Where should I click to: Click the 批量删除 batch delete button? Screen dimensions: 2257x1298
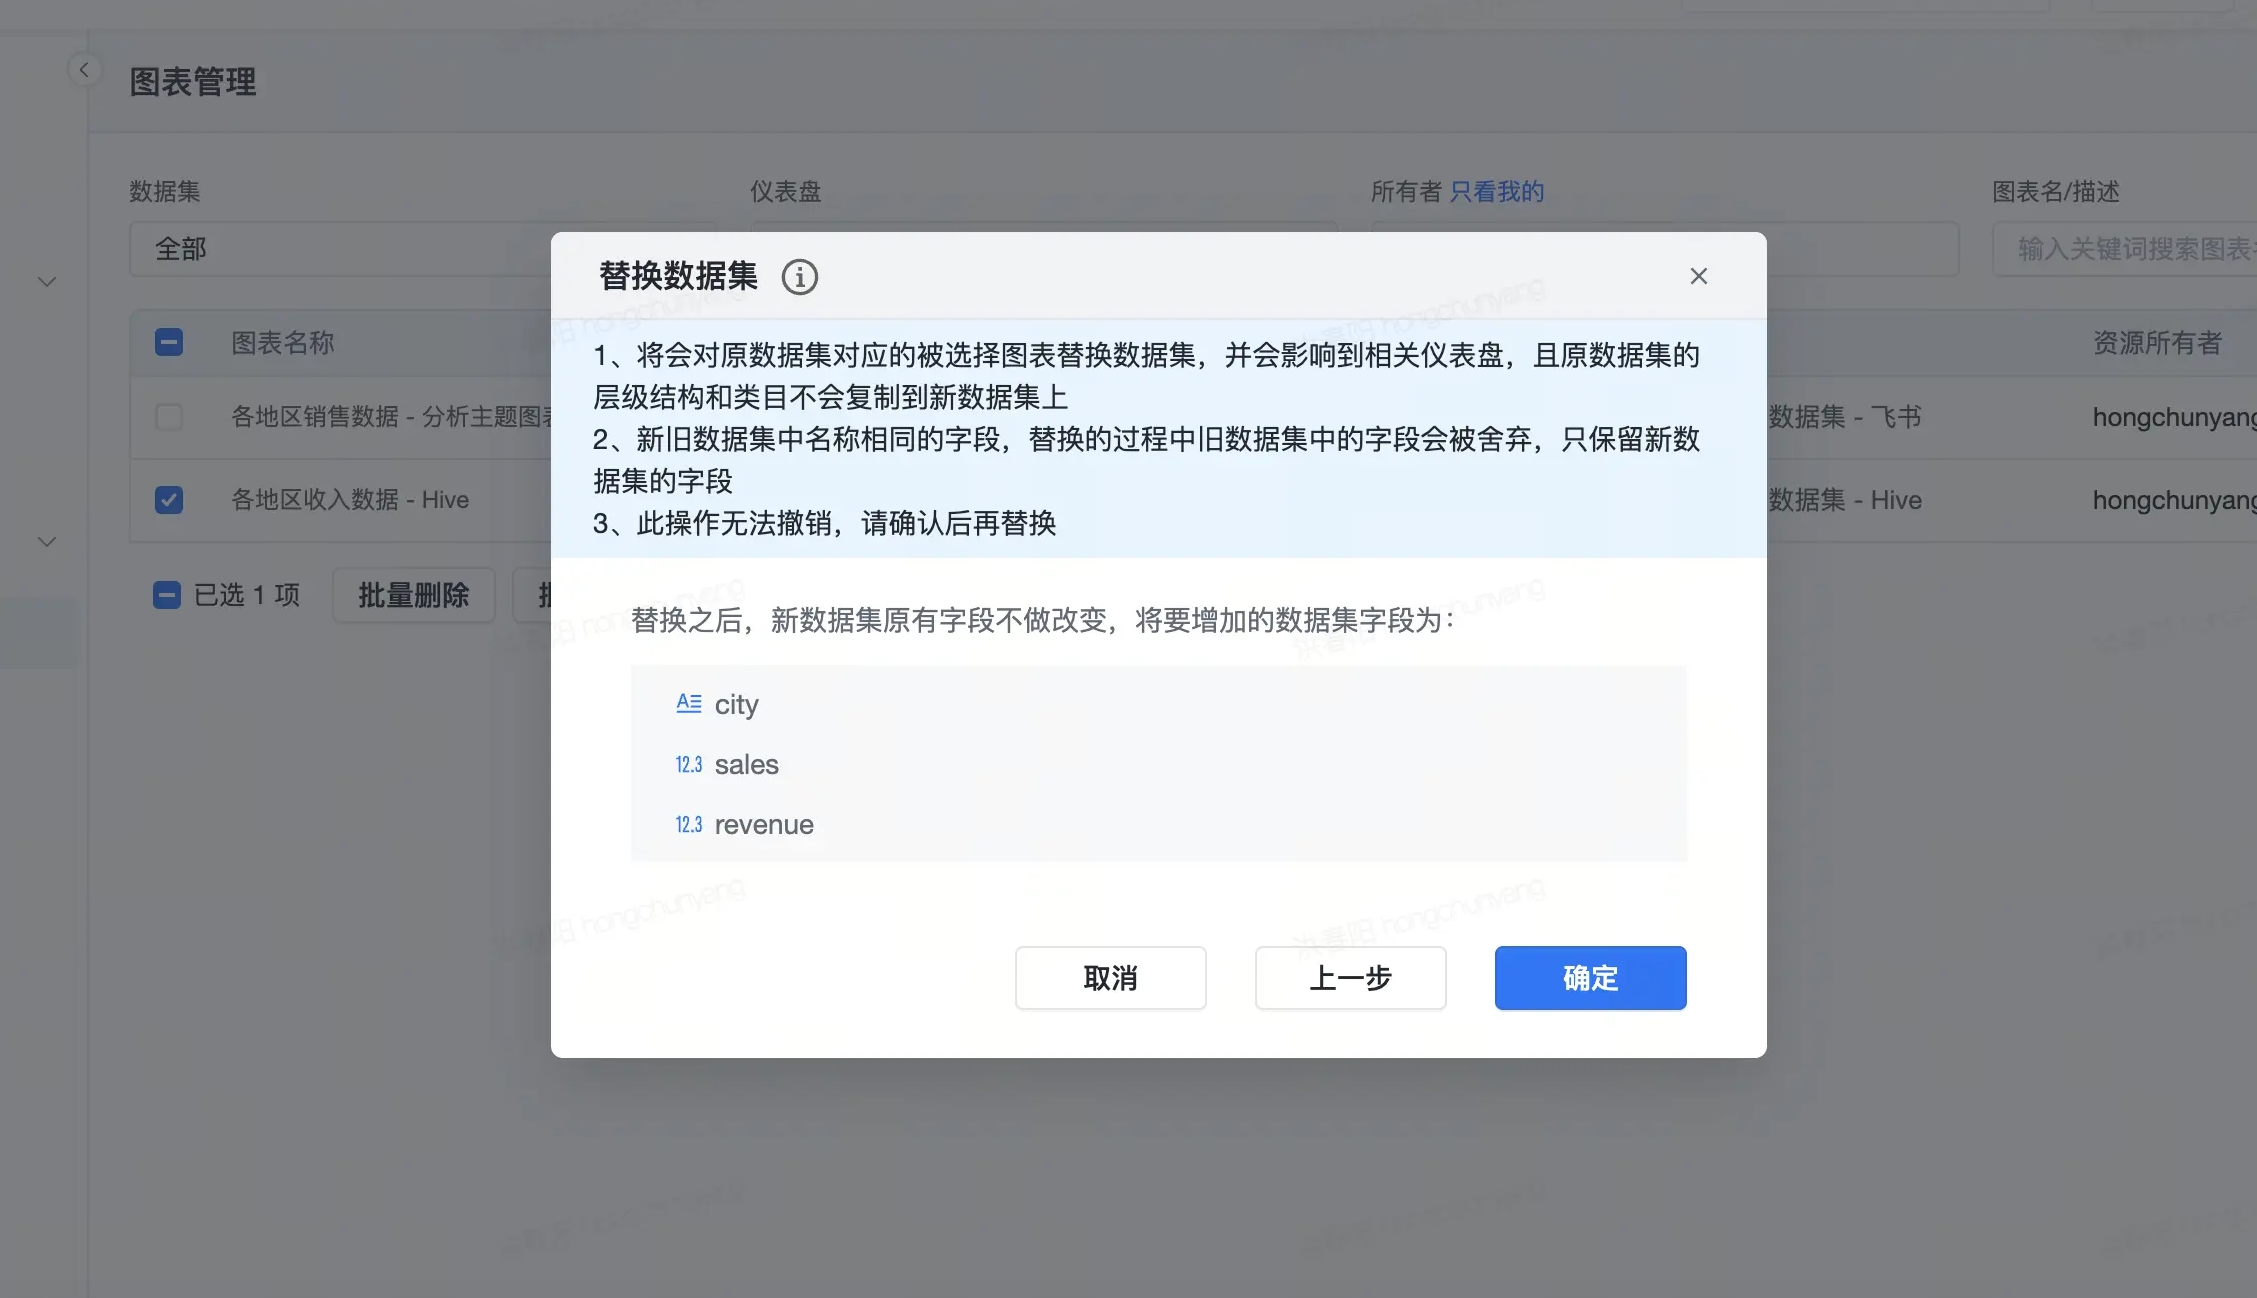413,596
